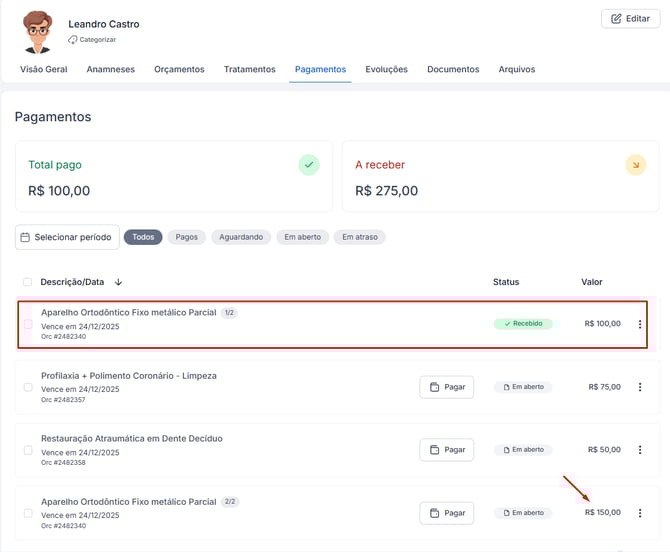This screenshot has width=670, height=552.
Task: Open the Tratamentos tab
Action: (x=249, y=69)
